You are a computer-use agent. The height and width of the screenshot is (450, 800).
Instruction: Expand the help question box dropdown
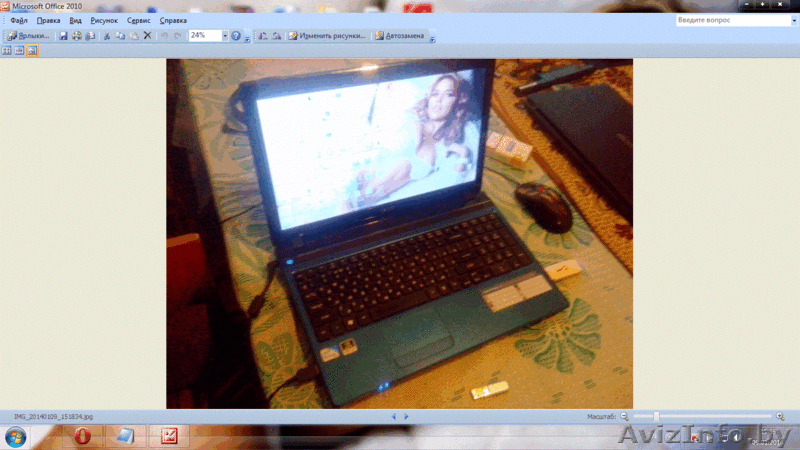[x=794, y=20]
